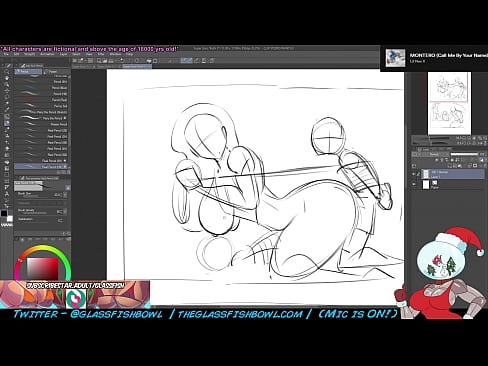Adjust the layer opacity slider
Image resolution: width=488 pixels, height=366 pixels.
(465, 154)
